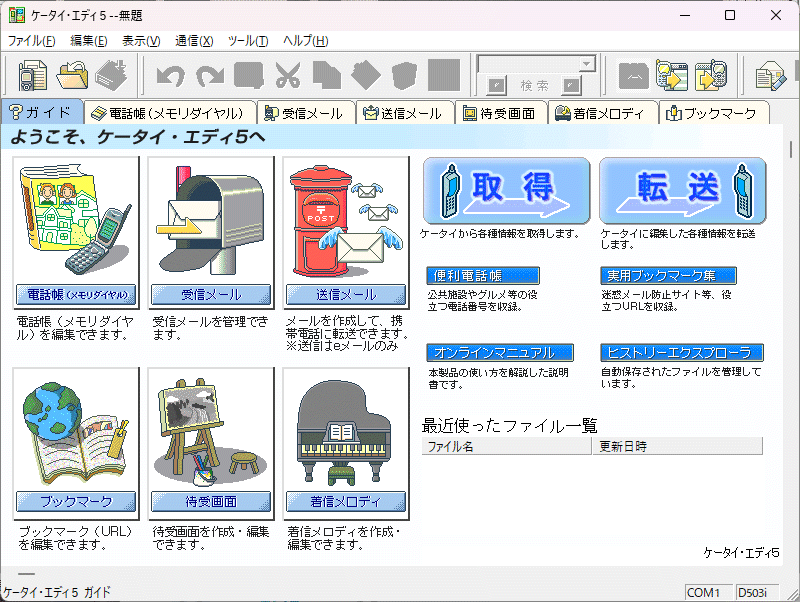This screenshot has height=602, width=800.
Task: Open the search combo box dropdown arrow
Action: coord(587,63)
